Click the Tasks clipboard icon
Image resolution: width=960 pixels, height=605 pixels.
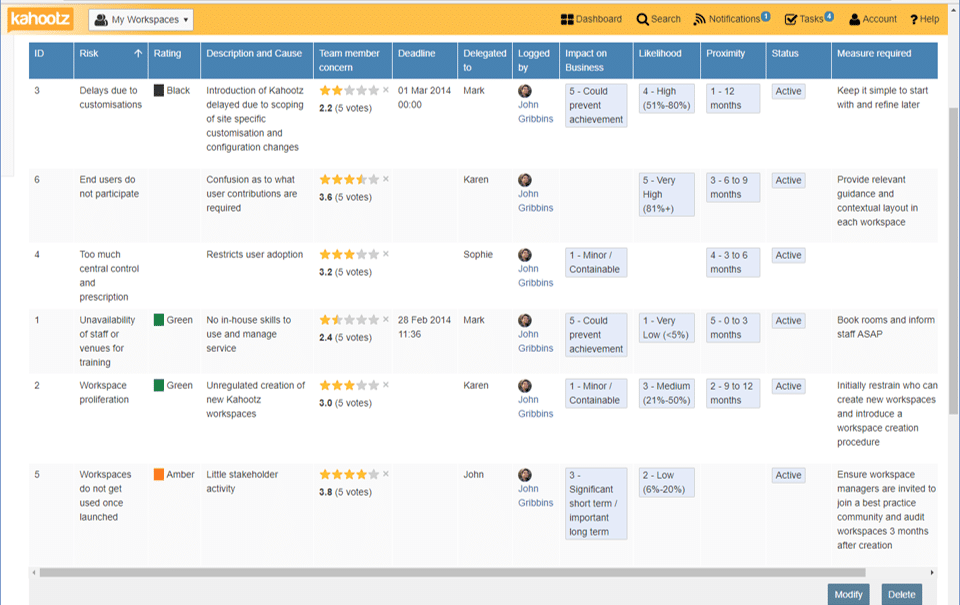pyautogui.click(x=789, y=18)
